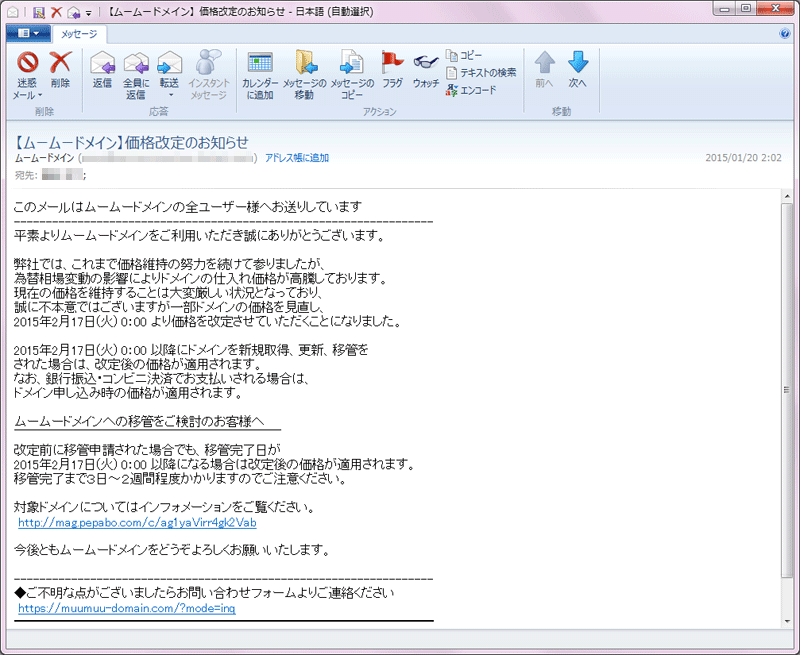Image resolution: width=800 pixels, height=655 pixels.
Task: Click the message body scrollbar thumb
Action: [786, 390]
